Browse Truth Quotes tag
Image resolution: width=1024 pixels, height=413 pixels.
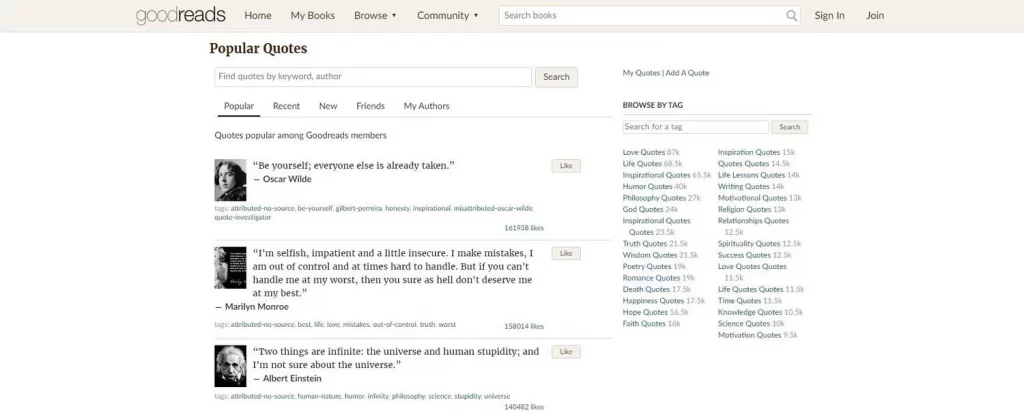point(645,244)
